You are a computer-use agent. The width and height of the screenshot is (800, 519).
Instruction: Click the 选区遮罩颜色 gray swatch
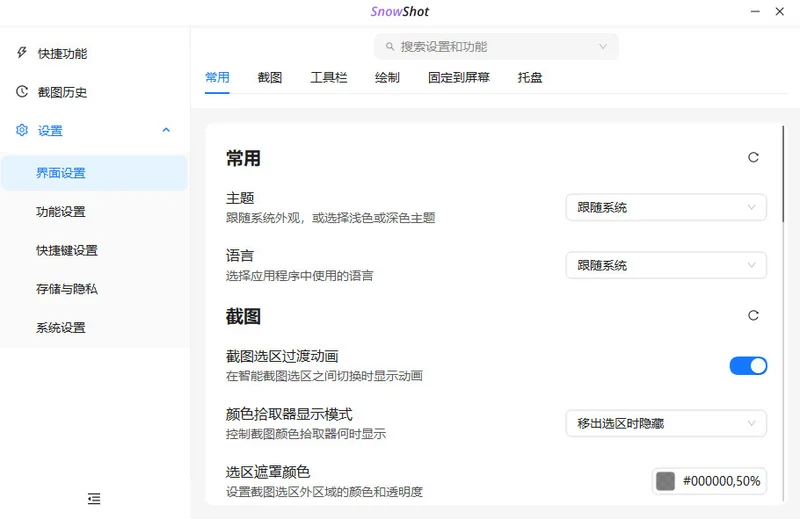tap(665, 481)
